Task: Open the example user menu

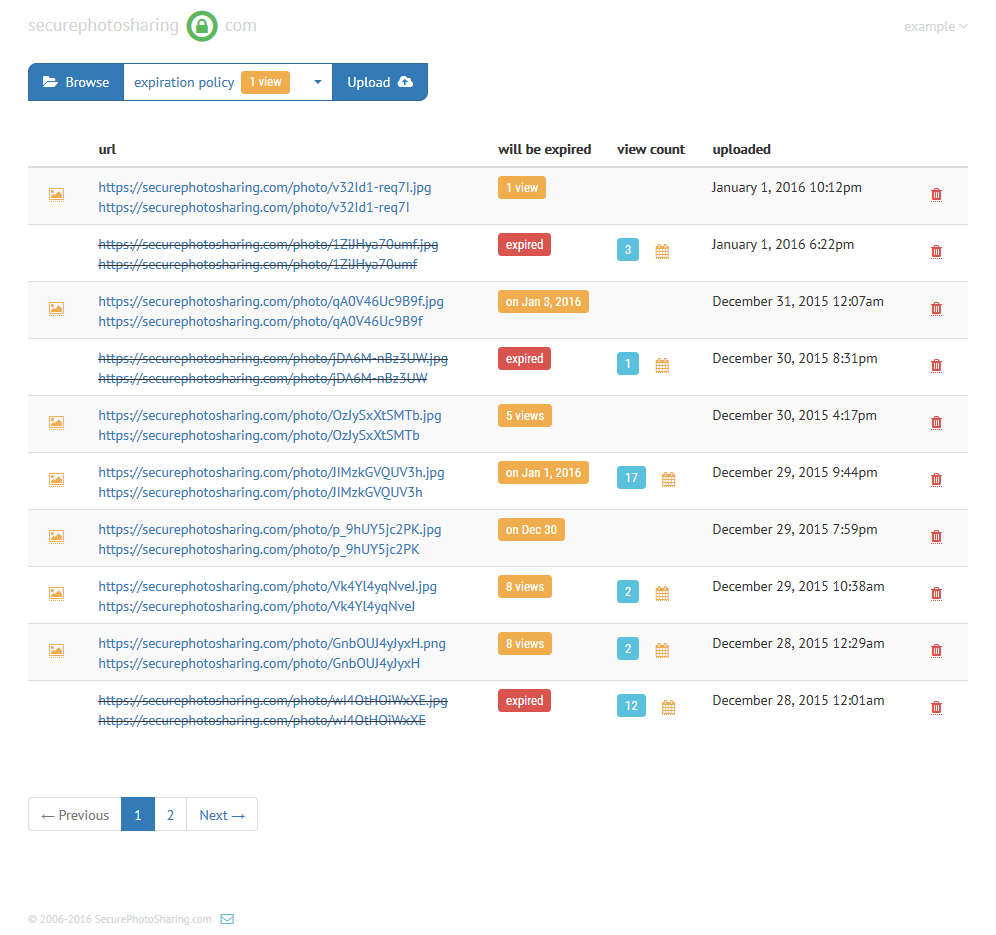Action: click(x=935, y=27)
